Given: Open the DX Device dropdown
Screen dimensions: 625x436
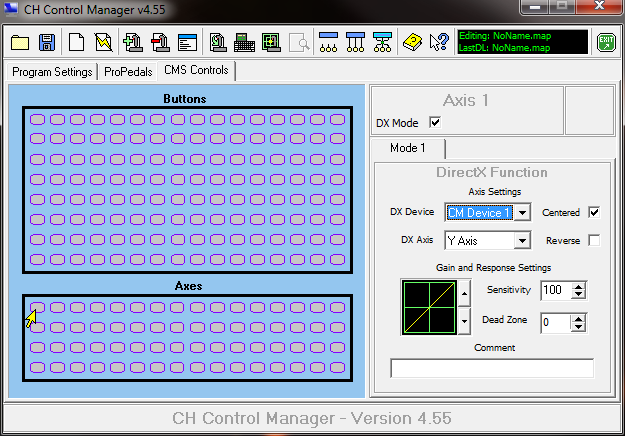Looking at the screenshot, I should [522, 212].
